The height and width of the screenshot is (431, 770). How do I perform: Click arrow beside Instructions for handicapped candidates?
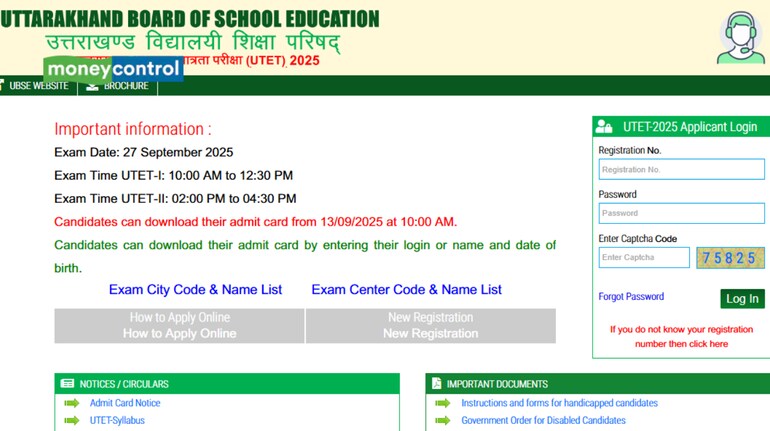tap(442, 403)
